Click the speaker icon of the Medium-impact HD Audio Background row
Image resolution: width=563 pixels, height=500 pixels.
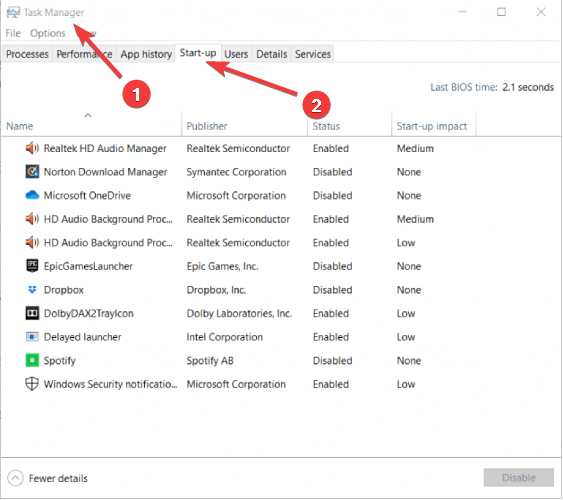coord(32,219)
